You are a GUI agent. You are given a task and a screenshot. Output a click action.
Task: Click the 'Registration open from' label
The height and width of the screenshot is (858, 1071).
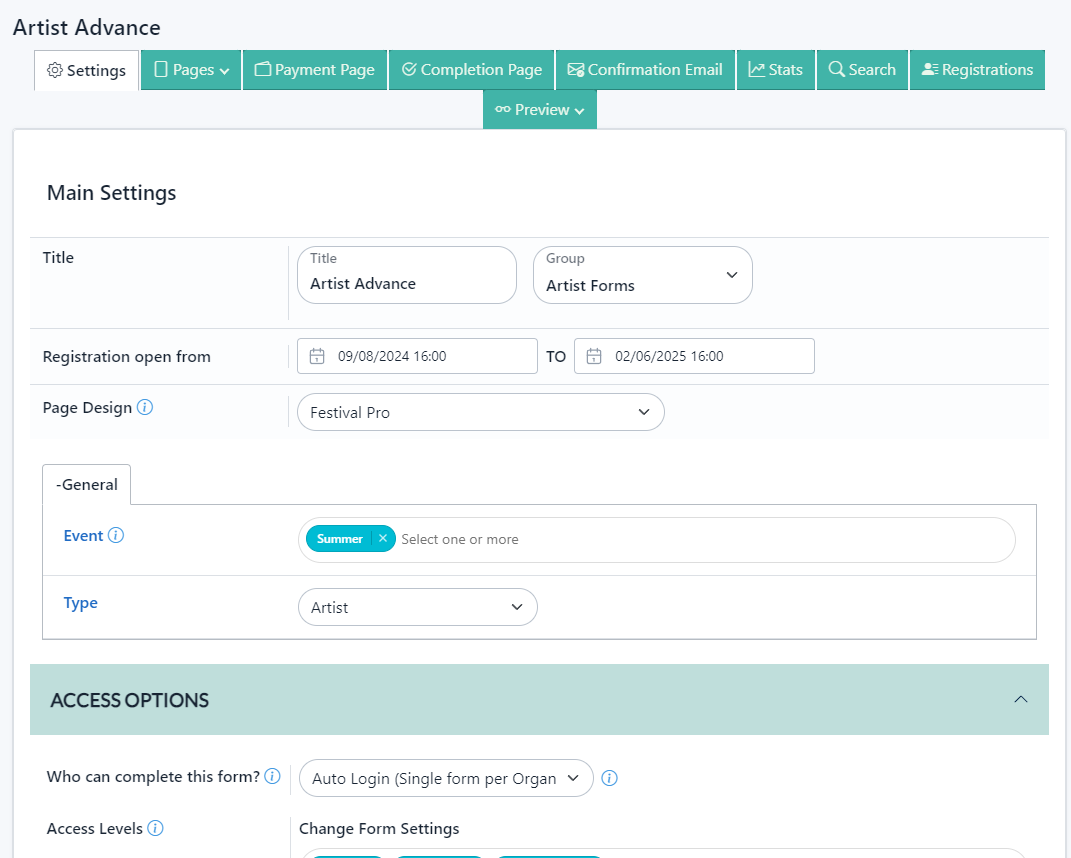(127, 357)
